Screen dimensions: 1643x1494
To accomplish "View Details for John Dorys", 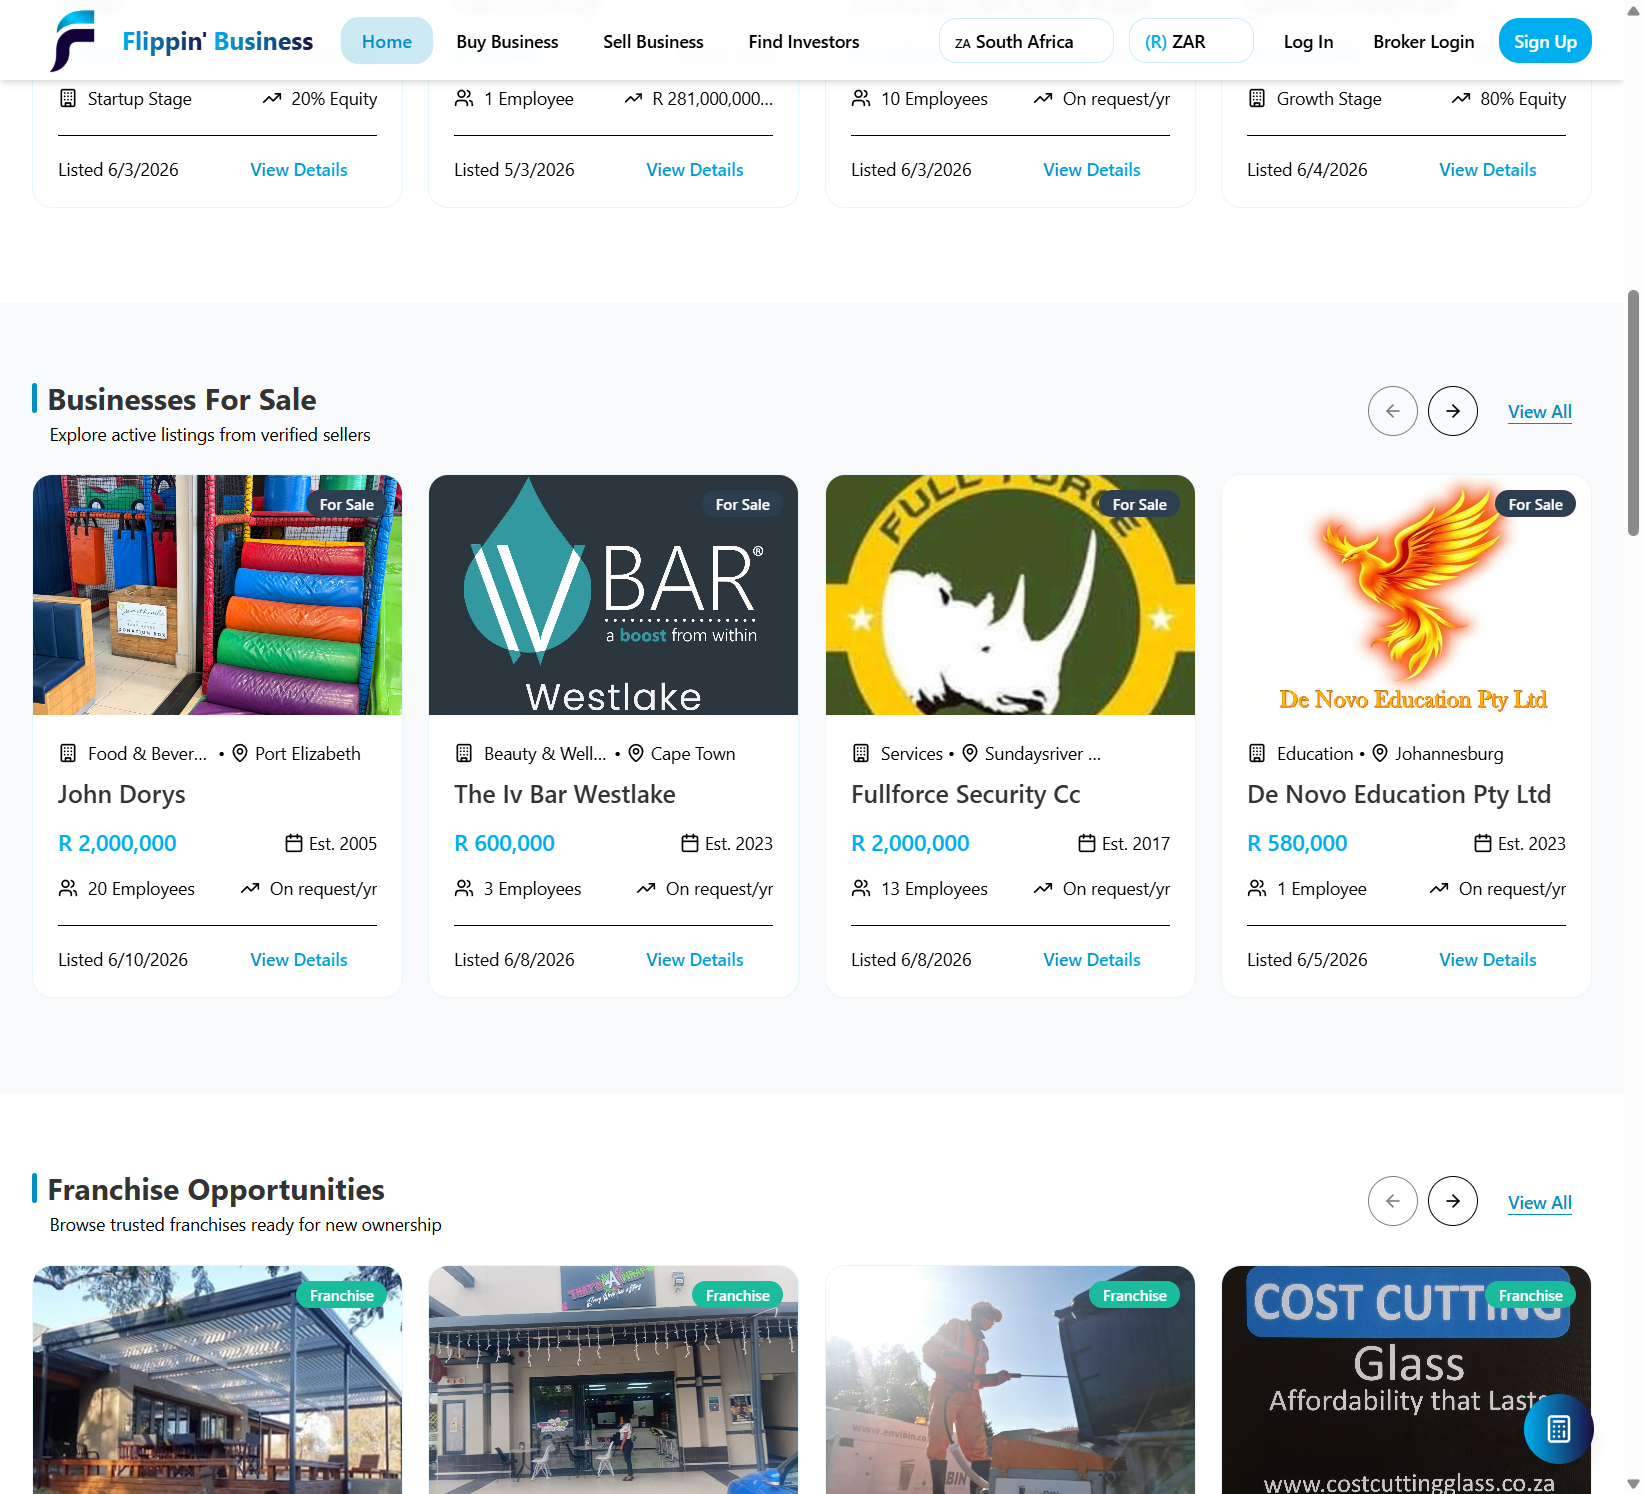I will (x=299, y=959).
